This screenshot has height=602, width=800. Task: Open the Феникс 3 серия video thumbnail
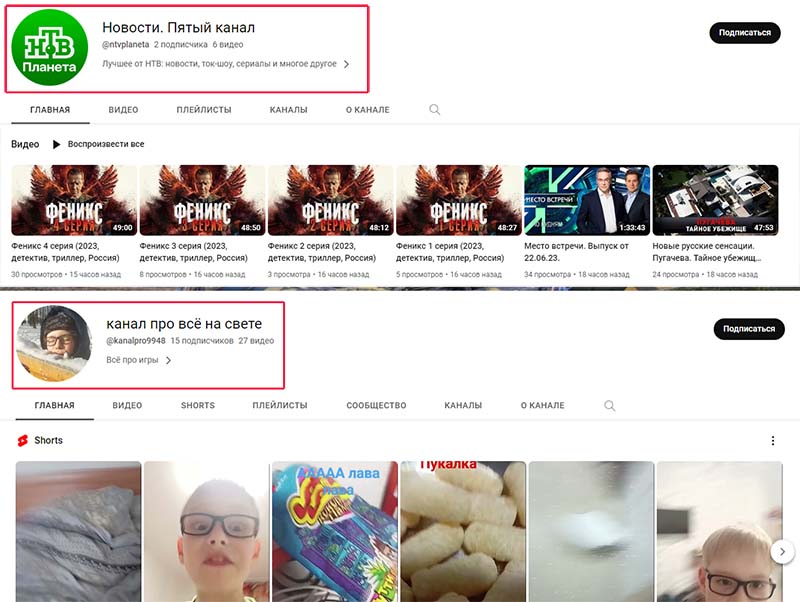coord(202,200)
